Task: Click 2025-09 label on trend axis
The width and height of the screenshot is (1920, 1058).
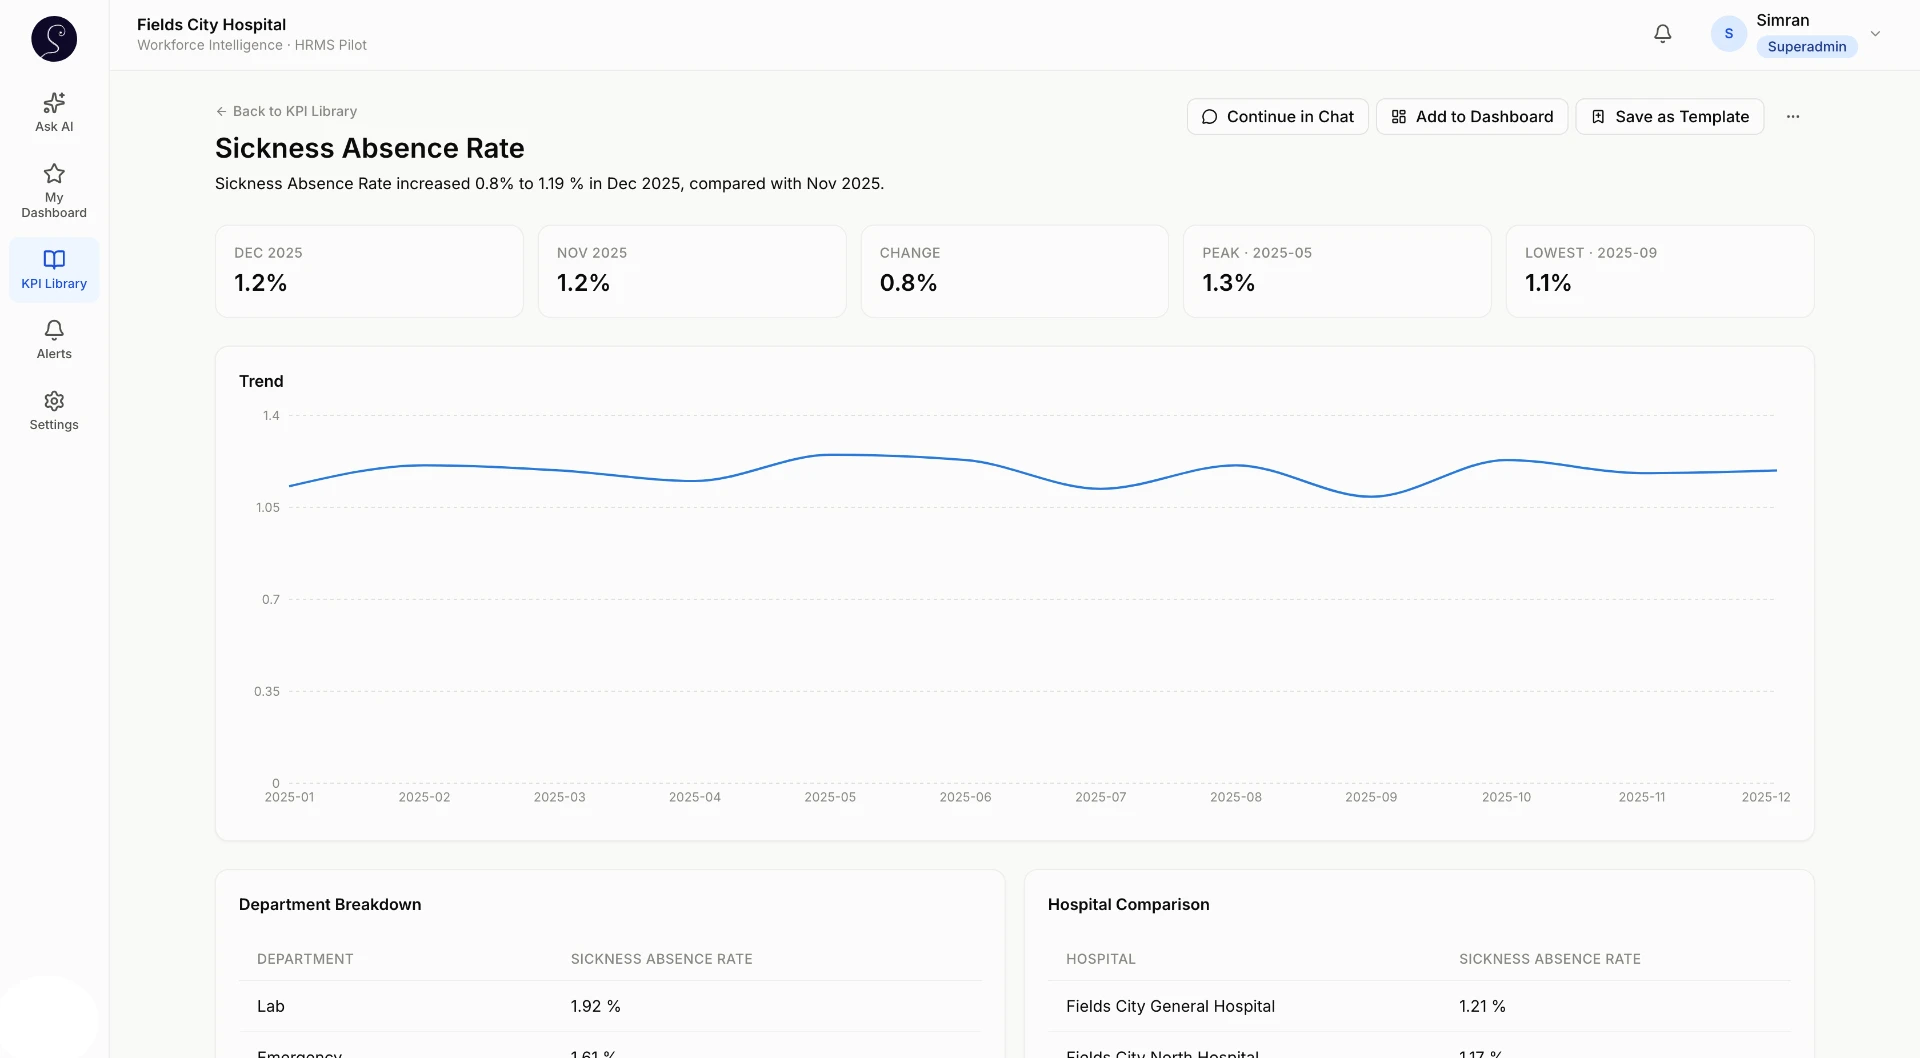Action: pyautogui.click(x=1371, y=797)
